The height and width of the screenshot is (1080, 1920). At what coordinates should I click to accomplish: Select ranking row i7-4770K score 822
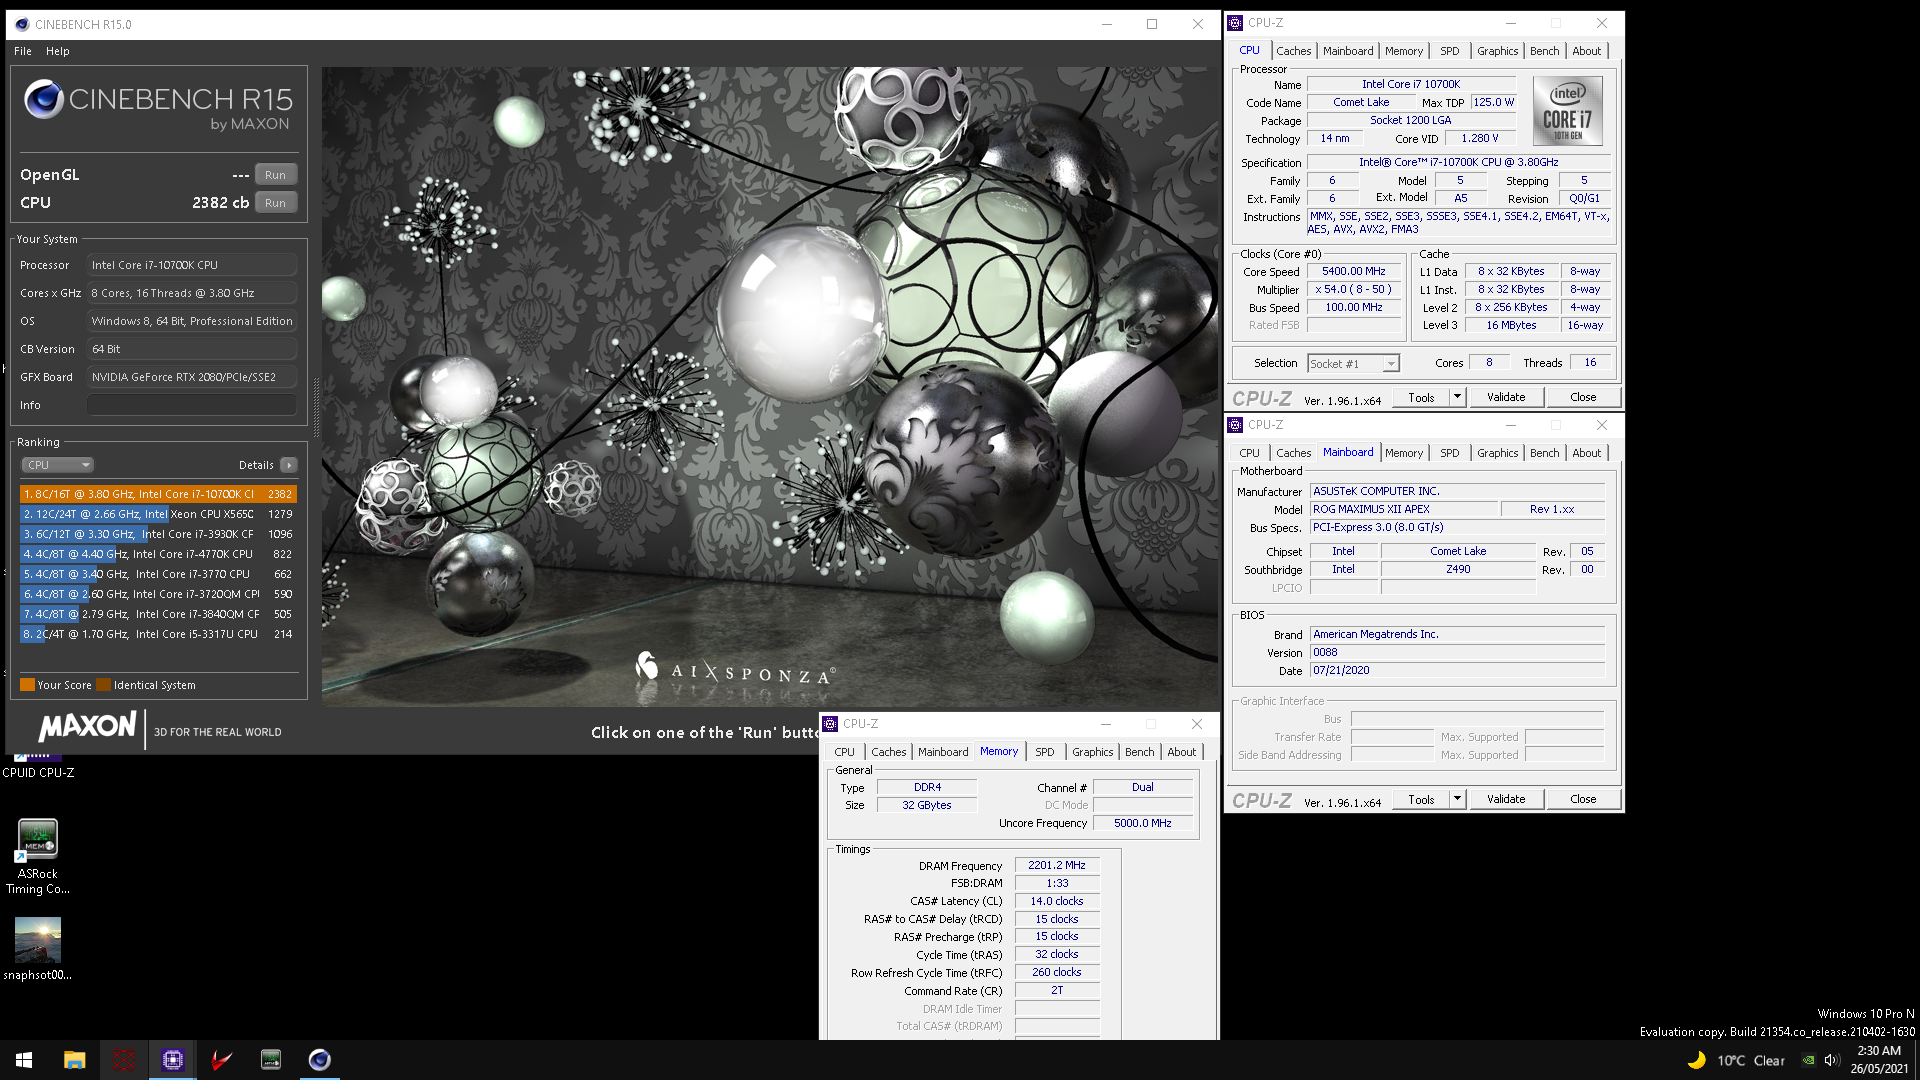coord(158,554)
